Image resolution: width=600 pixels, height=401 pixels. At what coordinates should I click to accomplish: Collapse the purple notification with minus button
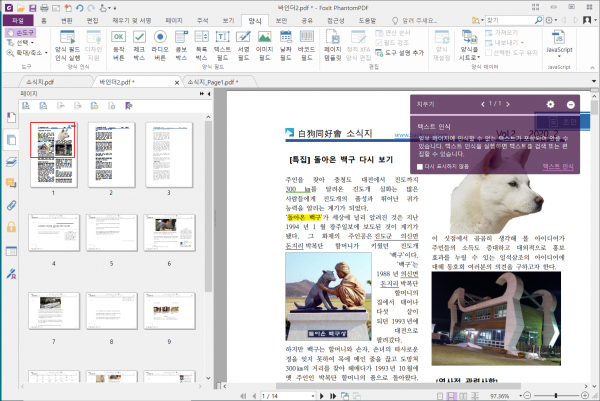[x=571, y=104]
